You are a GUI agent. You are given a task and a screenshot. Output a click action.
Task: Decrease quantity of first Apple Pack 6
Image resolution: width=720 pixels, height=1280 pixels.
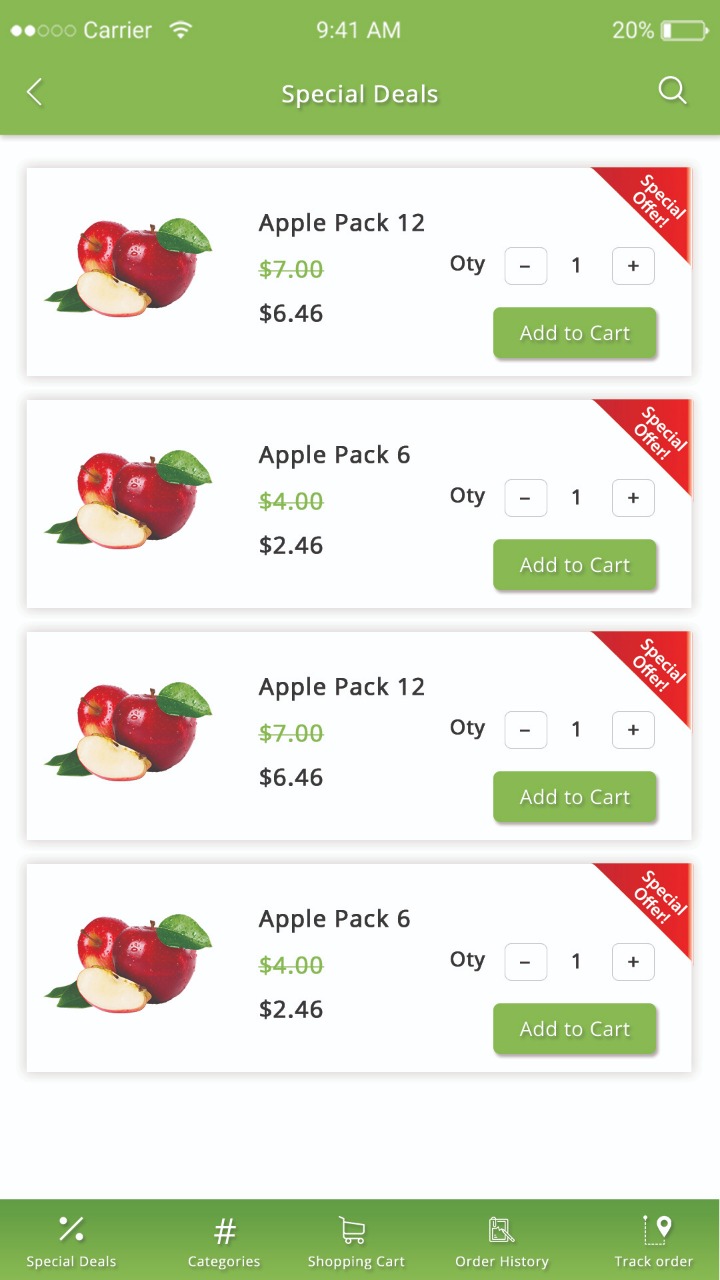pos(526,498)
